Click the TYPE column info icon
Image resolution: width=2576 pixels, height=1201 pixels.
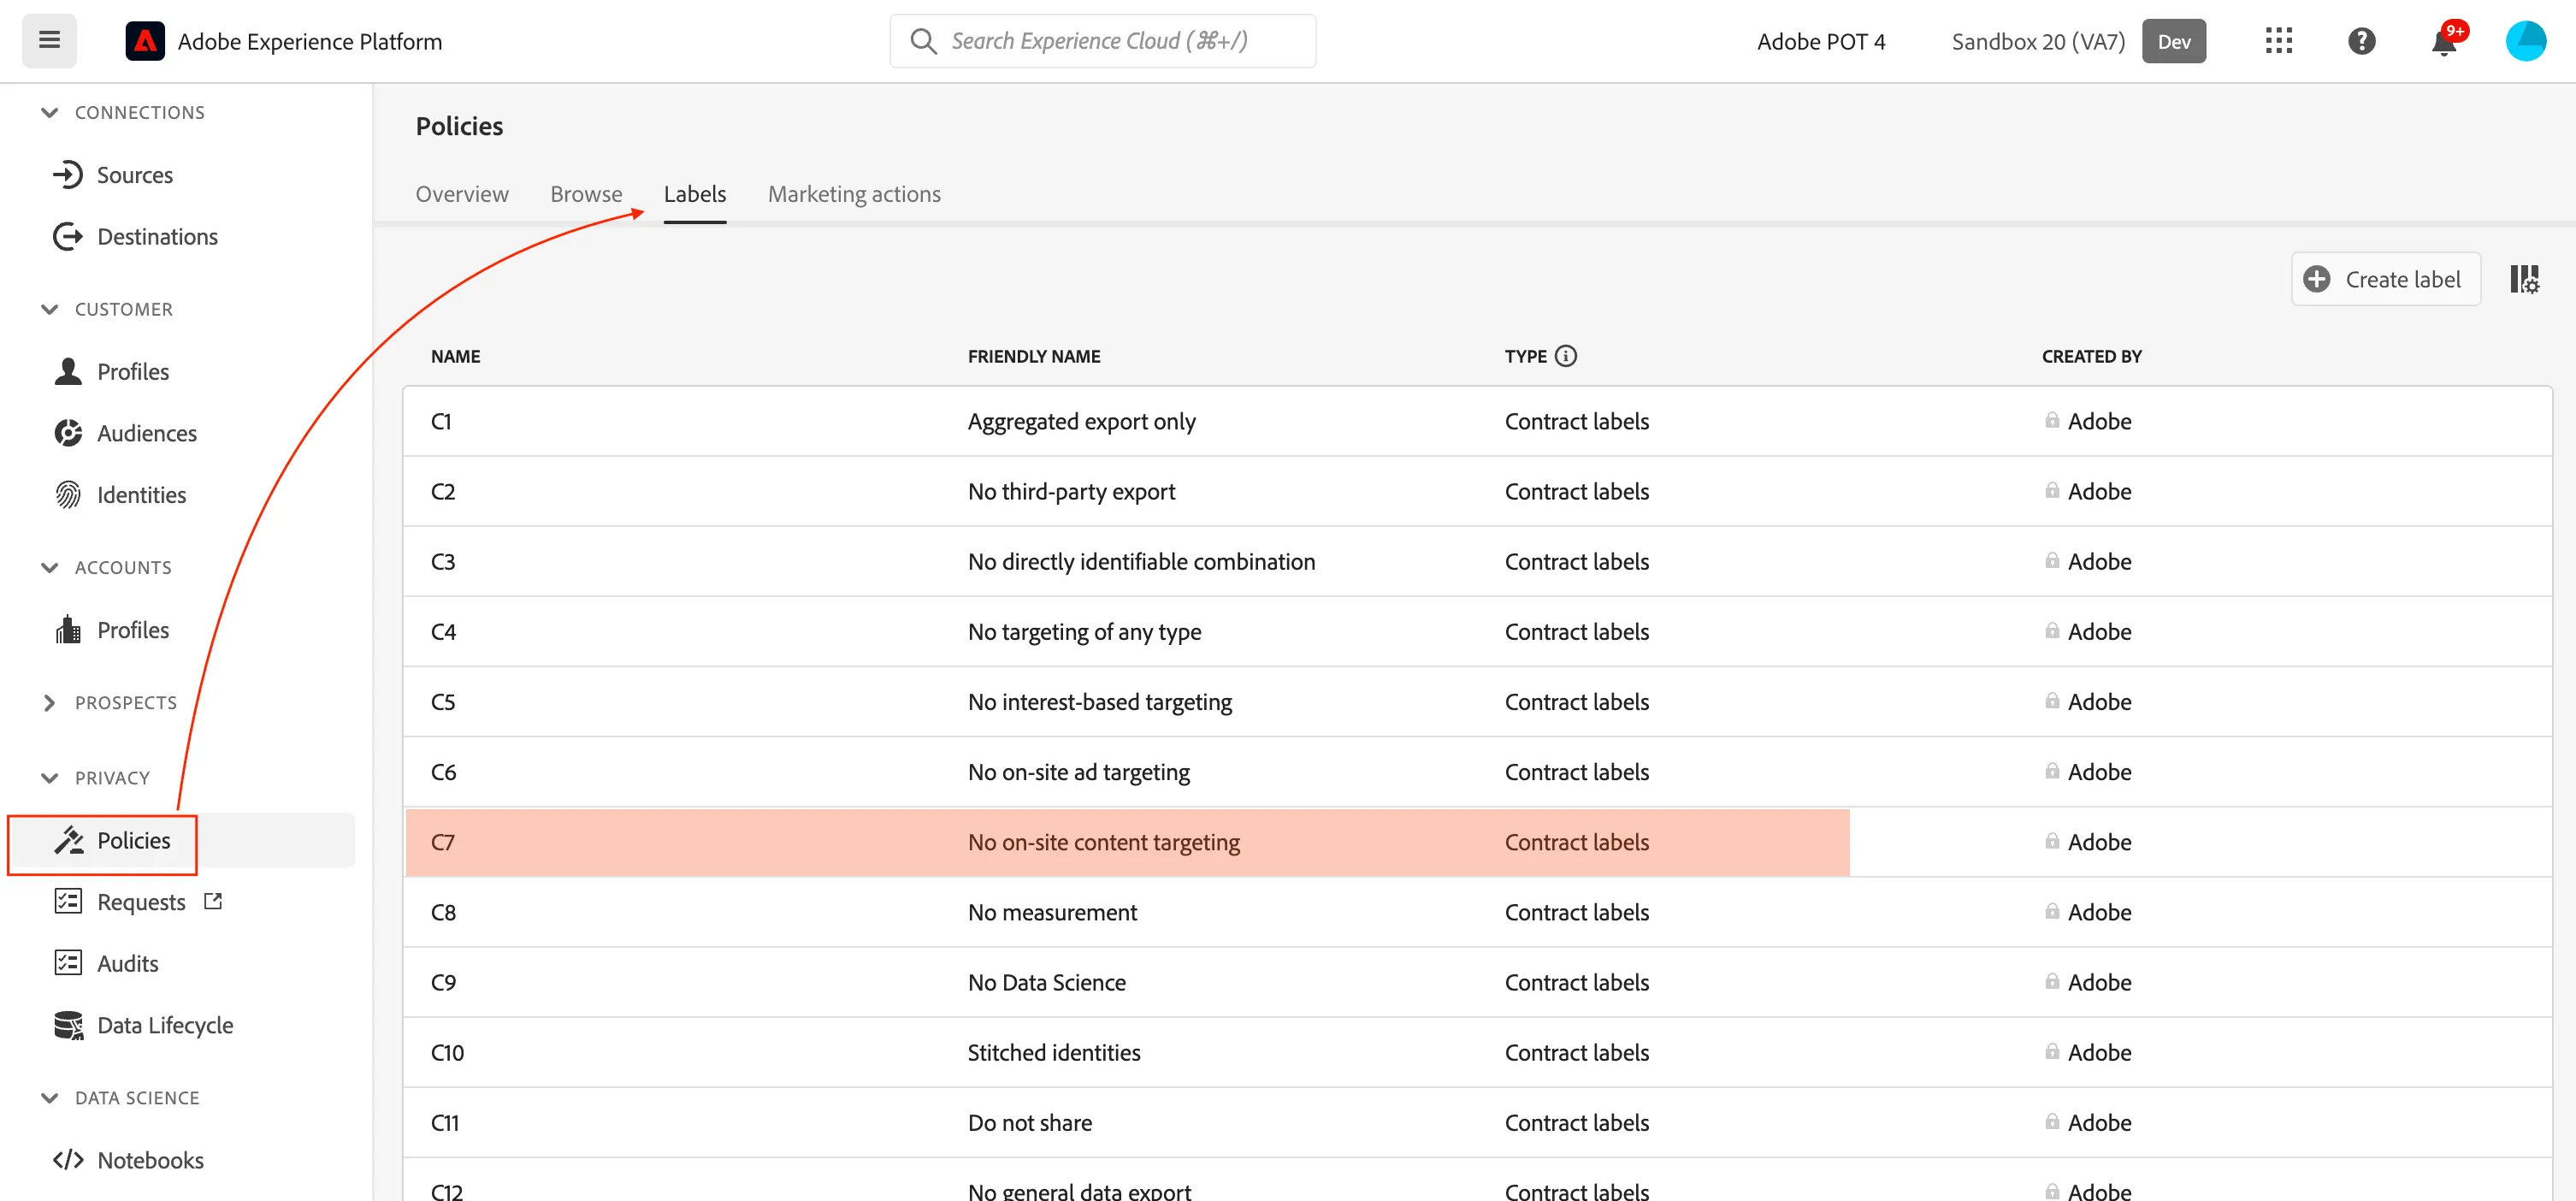tap(1566, 356)
